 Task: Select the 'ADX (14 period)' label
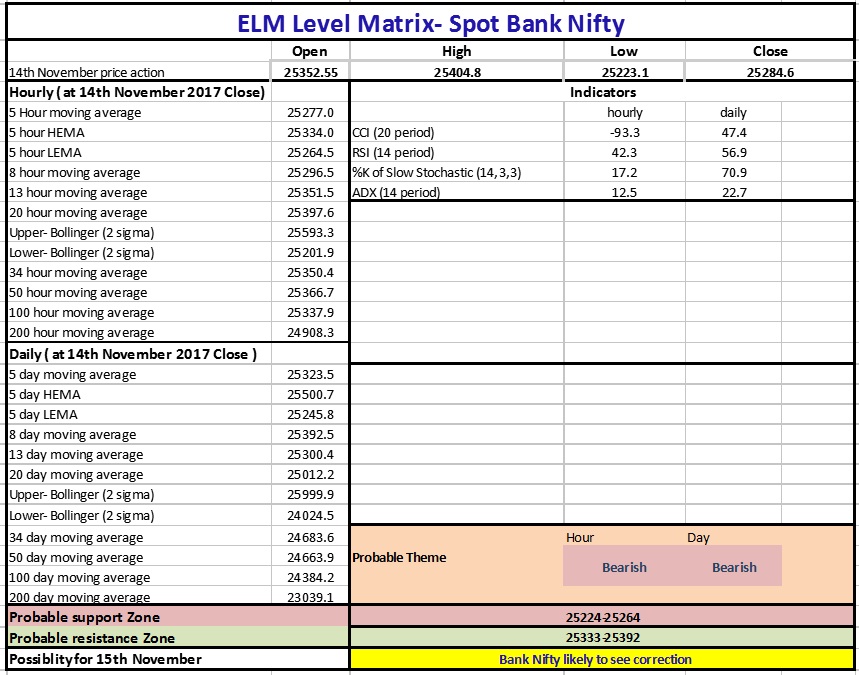pos(396,192)
